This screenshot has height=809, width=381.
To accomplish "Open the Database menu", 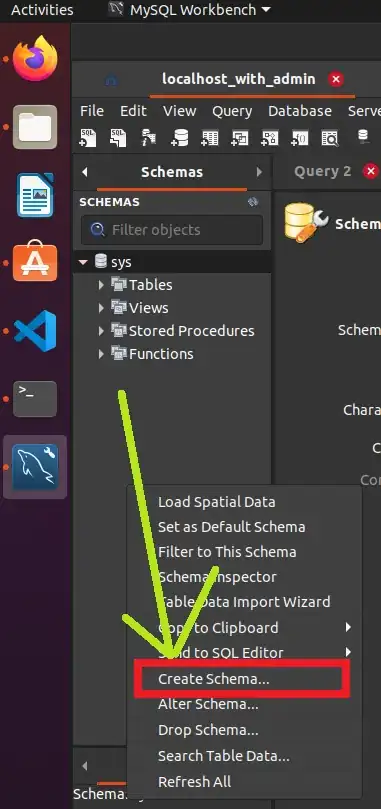I will point(299,111).
